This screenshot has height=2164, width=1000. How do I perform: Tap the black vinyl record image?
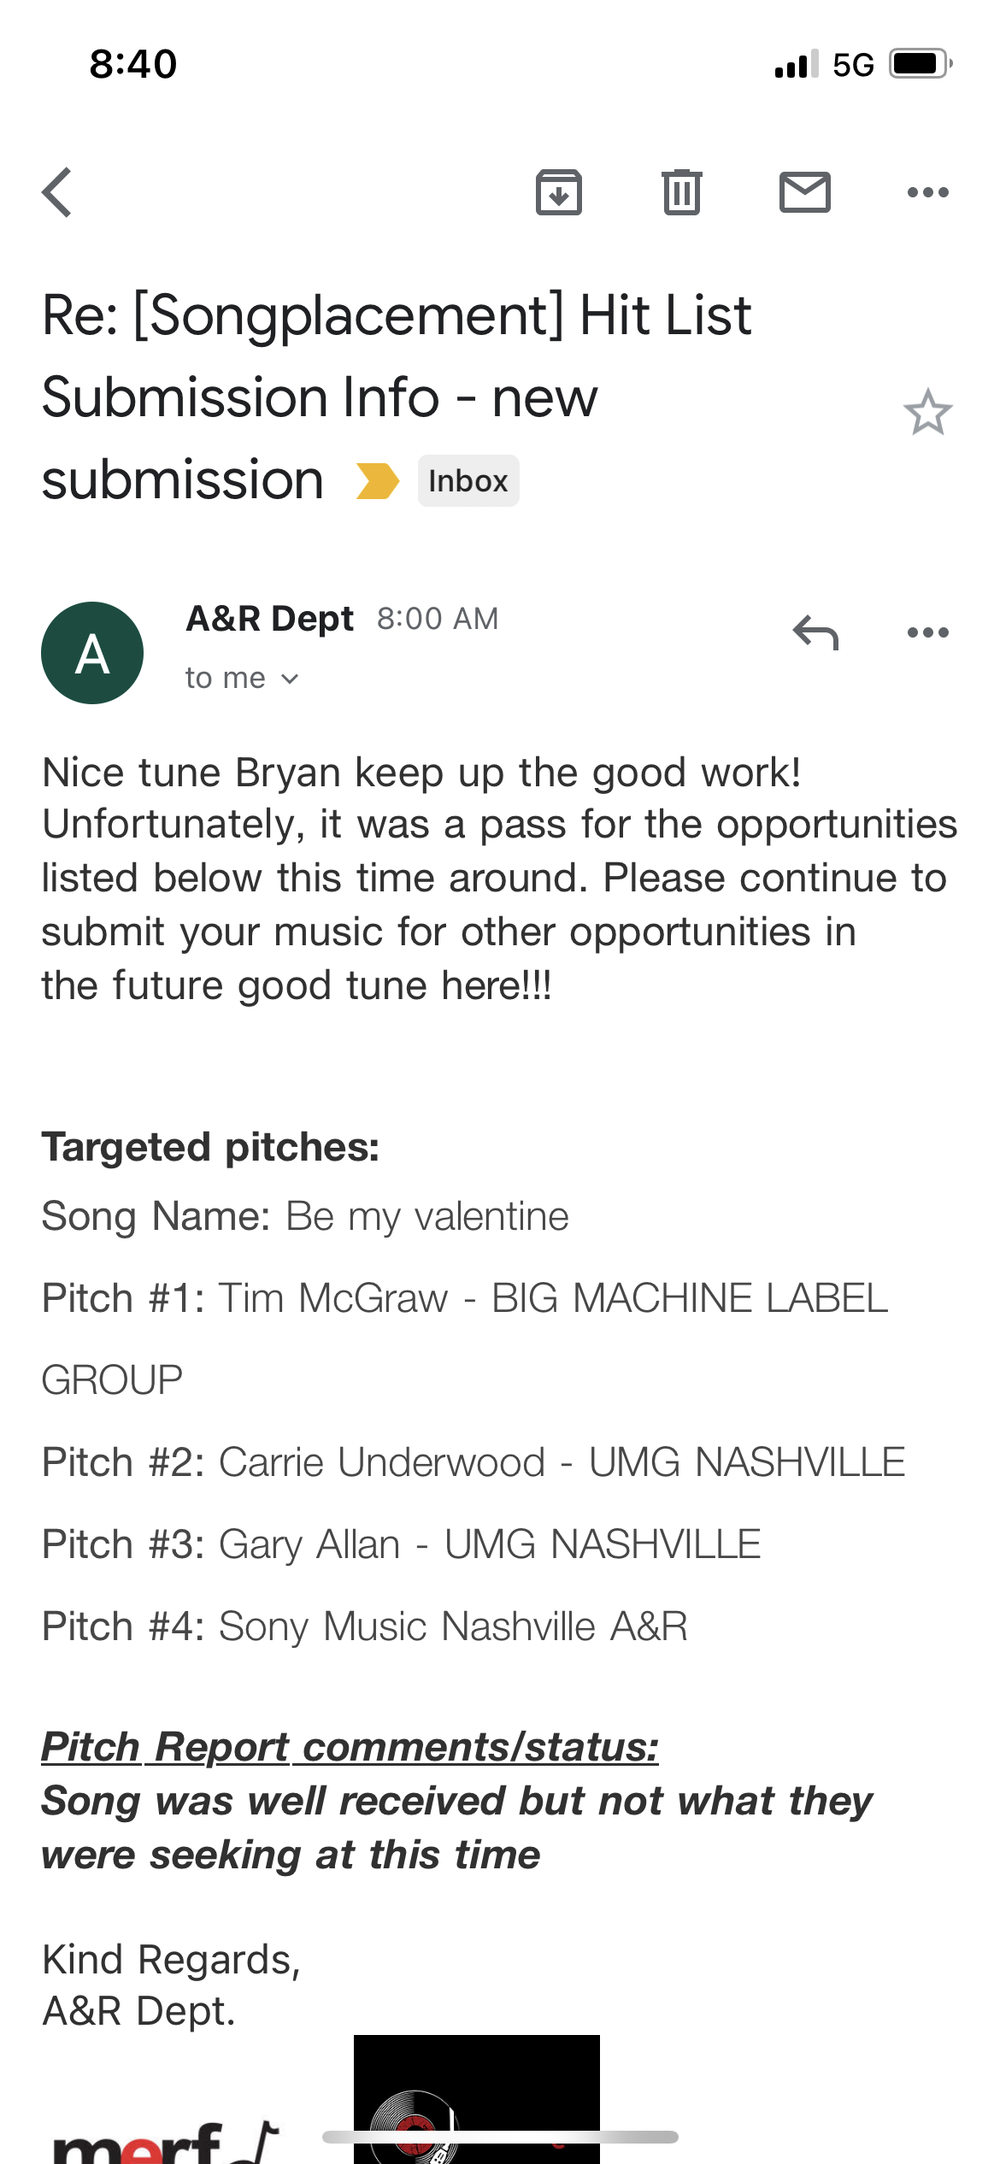pyautogui.click(x=477, y=2099)
